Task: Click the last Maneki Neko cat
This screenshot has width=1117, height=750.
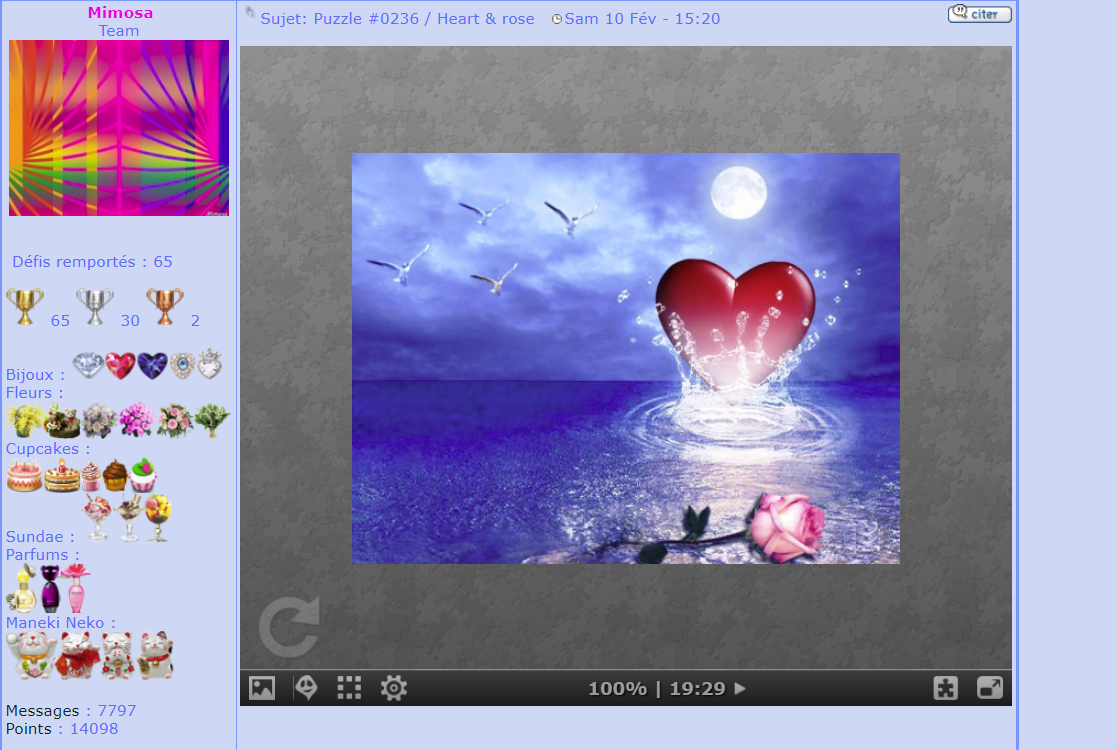Action: point(156,655)
